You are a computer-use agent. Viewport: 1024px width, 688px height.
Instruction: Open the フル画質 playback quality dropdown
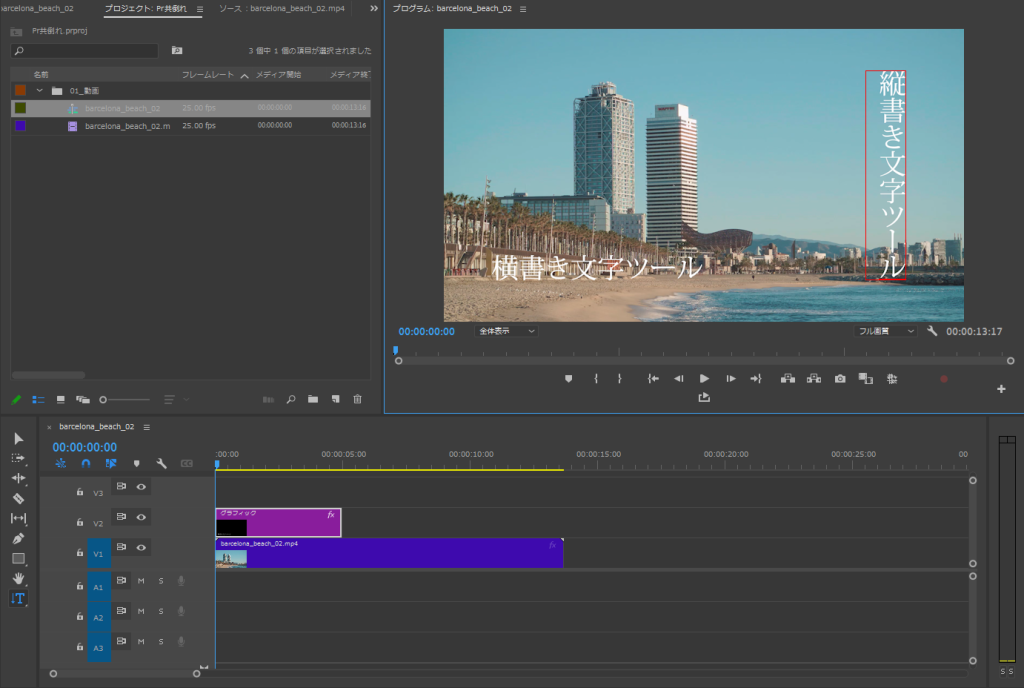(x=884, y=329)
